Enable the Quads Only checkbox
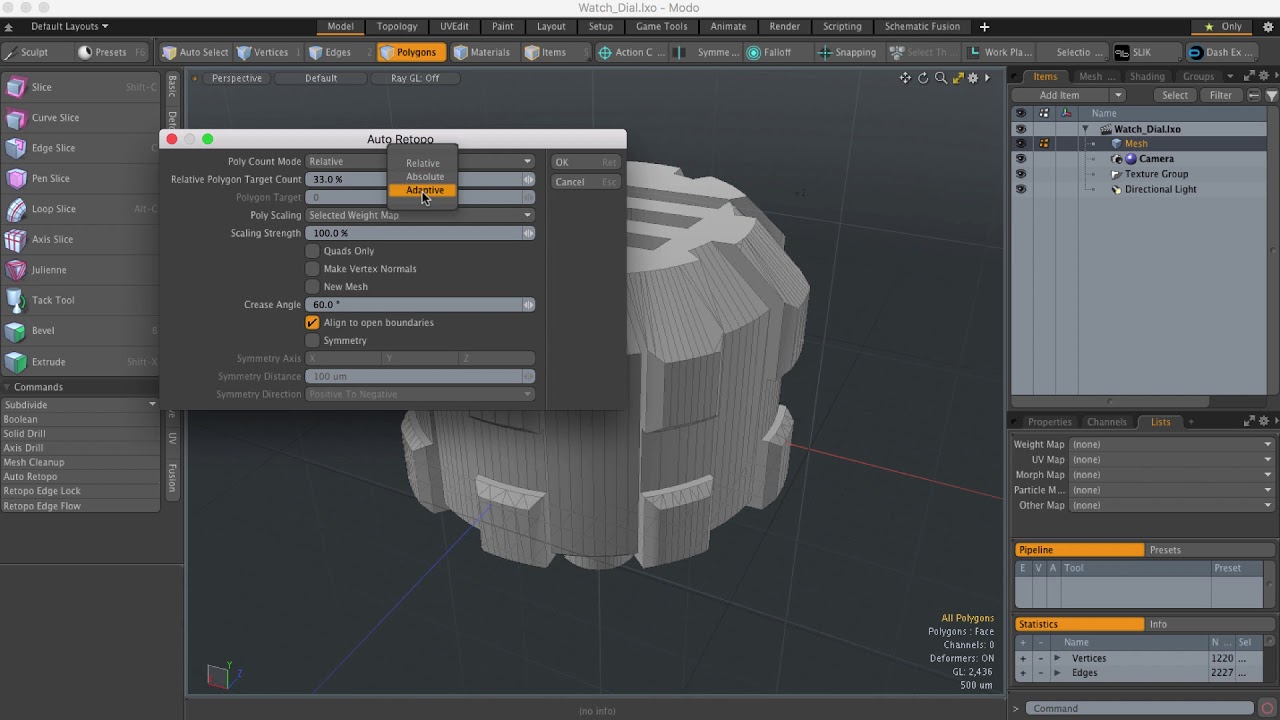The width and height of the screenshot is (1280, 720). click(x=312, y=251)
